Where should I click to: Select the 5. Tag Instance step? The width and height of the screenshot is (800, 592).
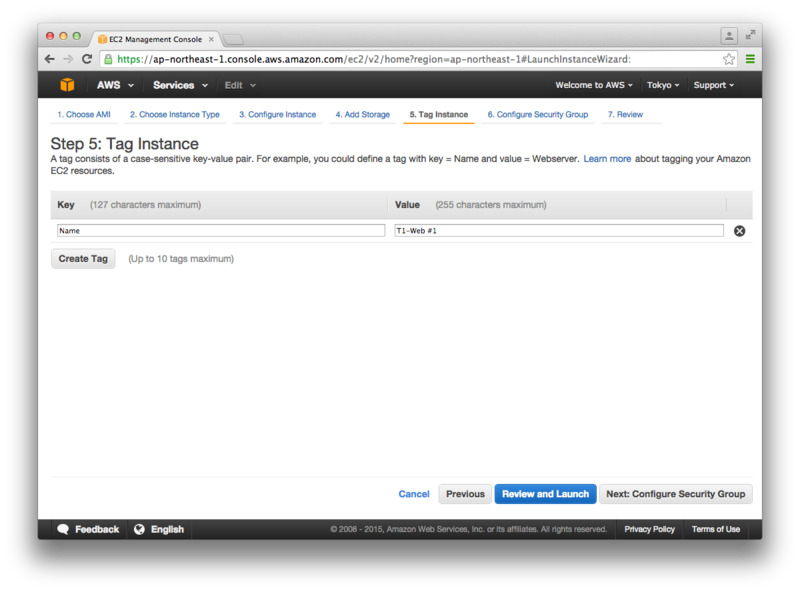click(x=439, y=114)
